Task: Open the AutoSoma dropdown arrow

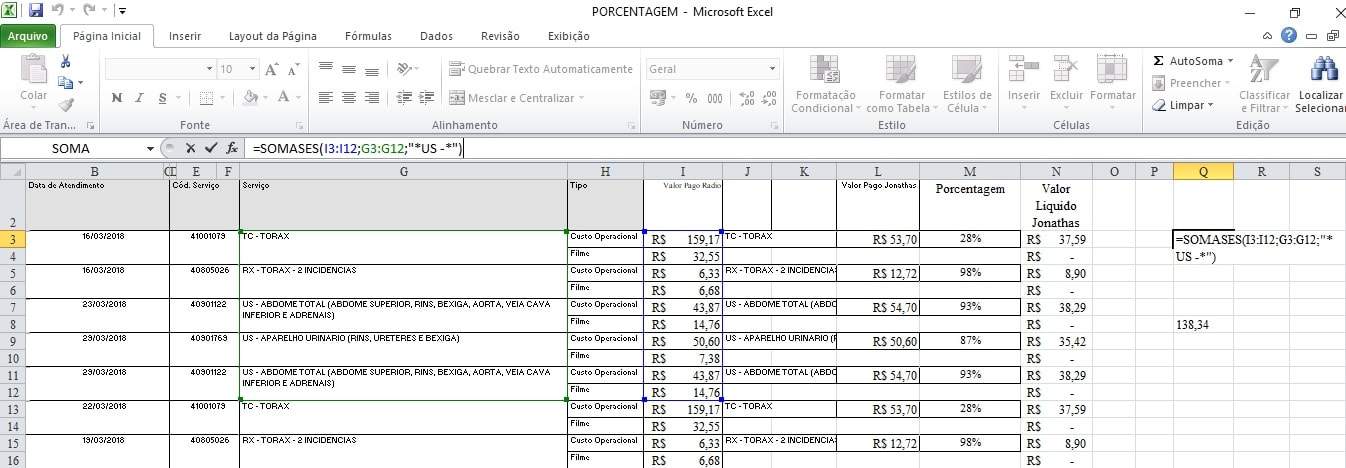Action: click(1230, 61)
